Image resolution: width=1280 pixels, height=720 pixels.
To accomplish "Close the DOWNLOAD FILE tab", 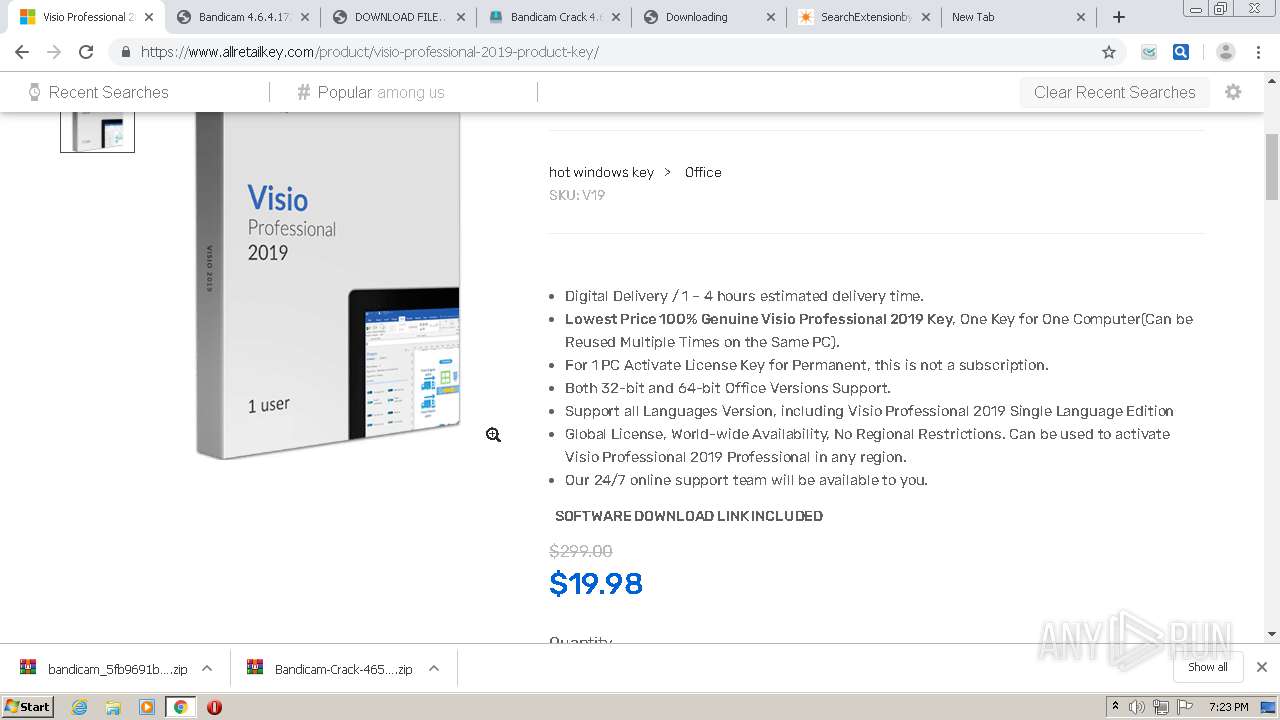I will [x=461, y=17].
